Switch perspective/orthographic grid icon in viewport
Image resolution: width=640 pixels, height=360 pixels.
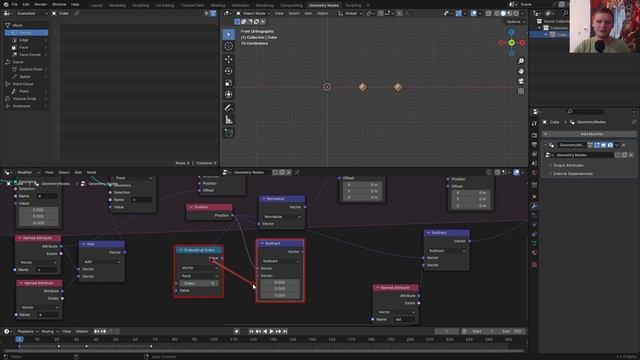[521, 91]
